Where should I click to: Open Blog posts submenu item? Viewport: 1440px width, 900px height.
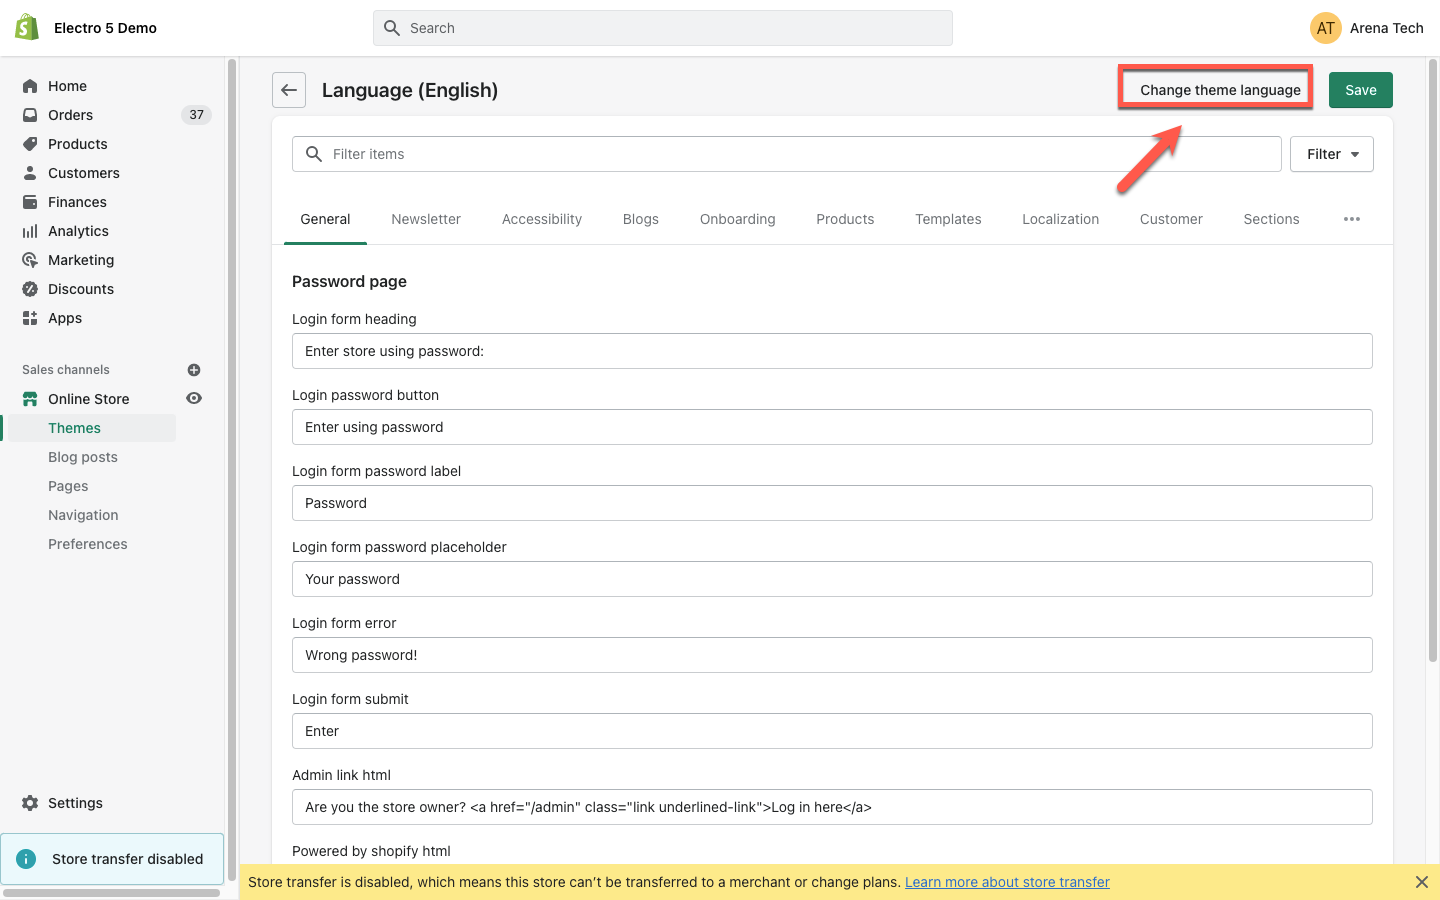tap(83, 457)
